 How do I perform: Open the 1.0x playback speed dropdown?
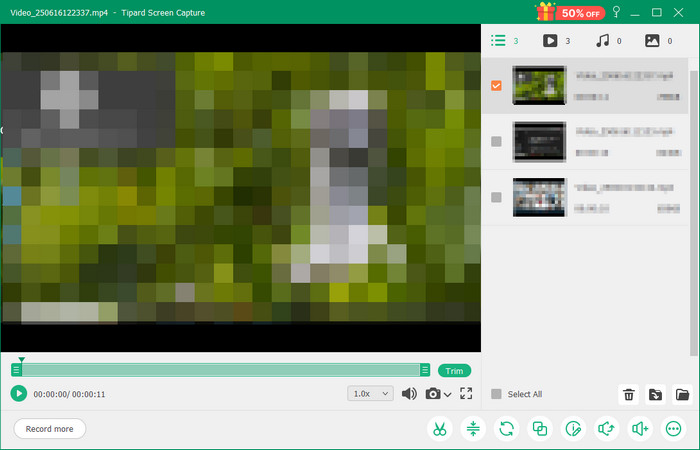371,394
